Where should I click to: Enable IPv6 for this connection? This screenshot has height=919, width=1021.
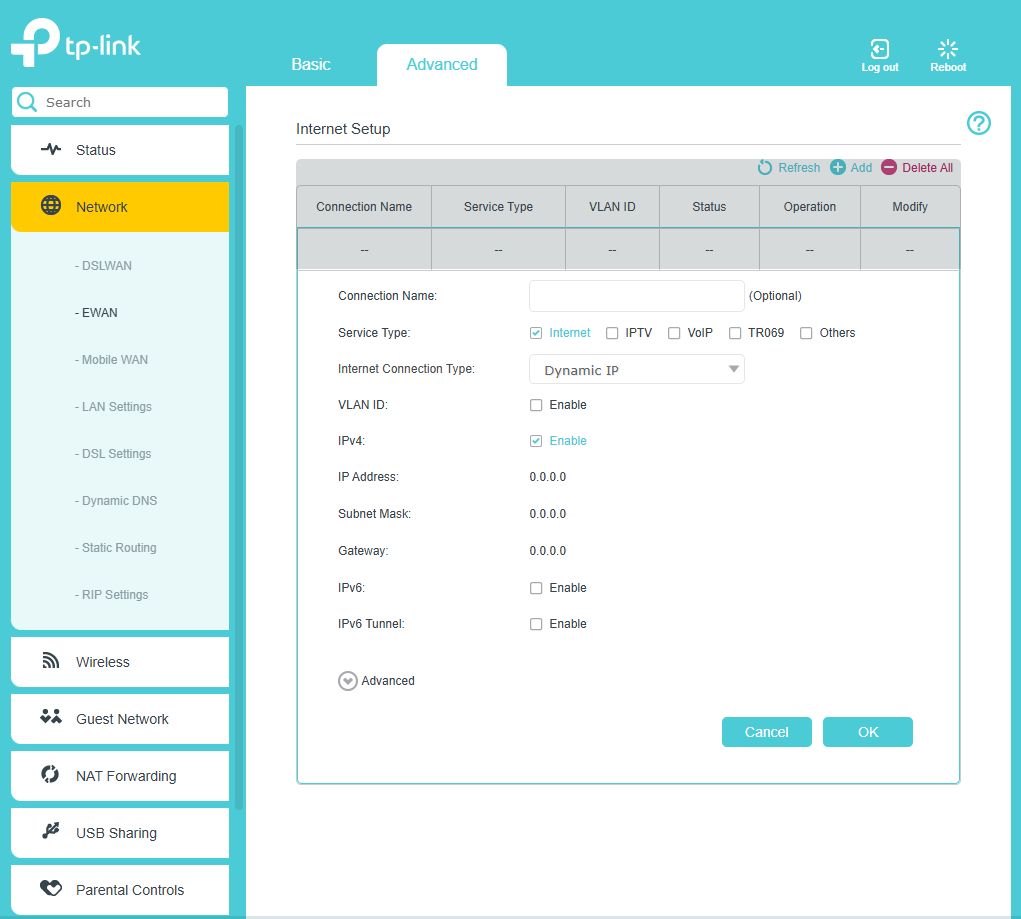(x=536, y=588)
